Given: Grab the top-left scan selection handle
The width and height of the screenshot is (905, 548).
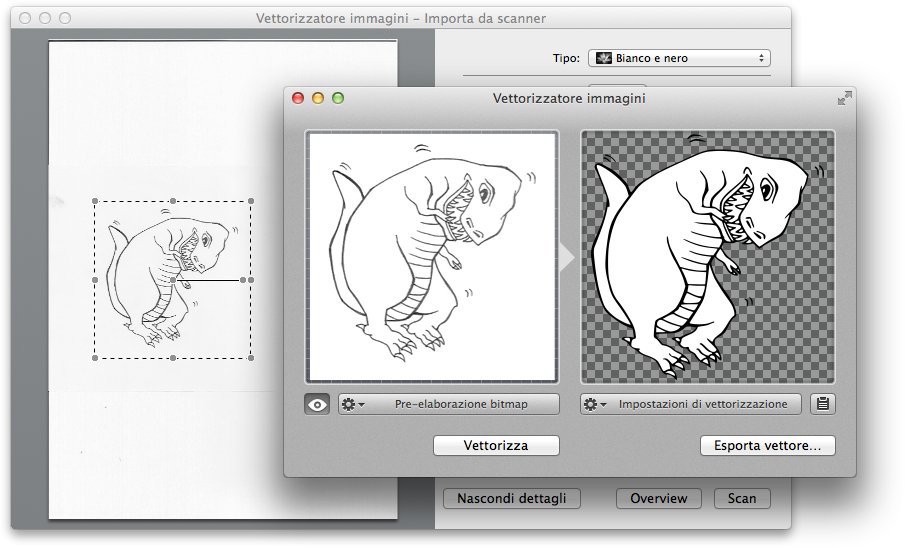Looking at the screenshot, I should tap(96, 202).
